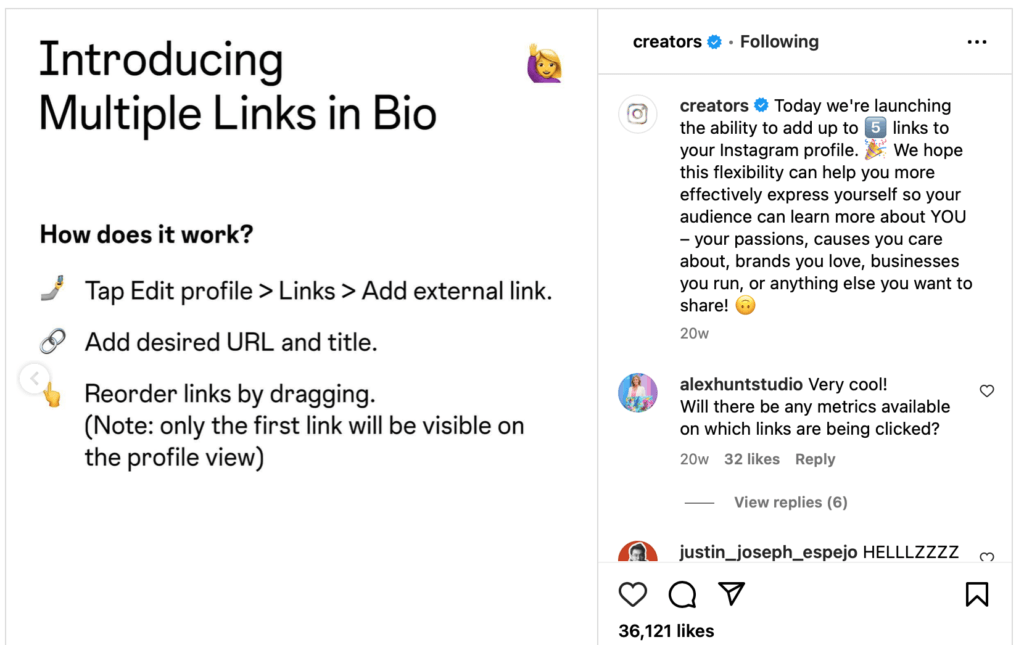Share post with paper plane icon
Image resolution: width=1024 pixels, height=645 pixels.
click(732, 594)
